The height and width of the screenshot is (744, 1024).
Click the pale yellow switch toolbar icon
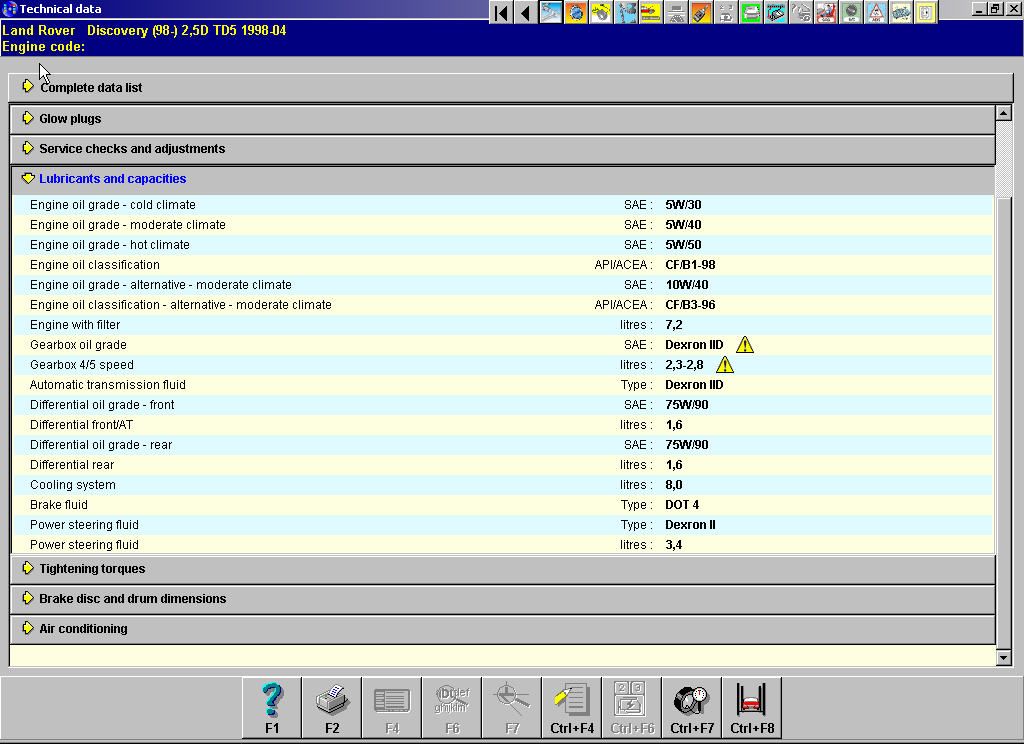[x=926, y=12]
